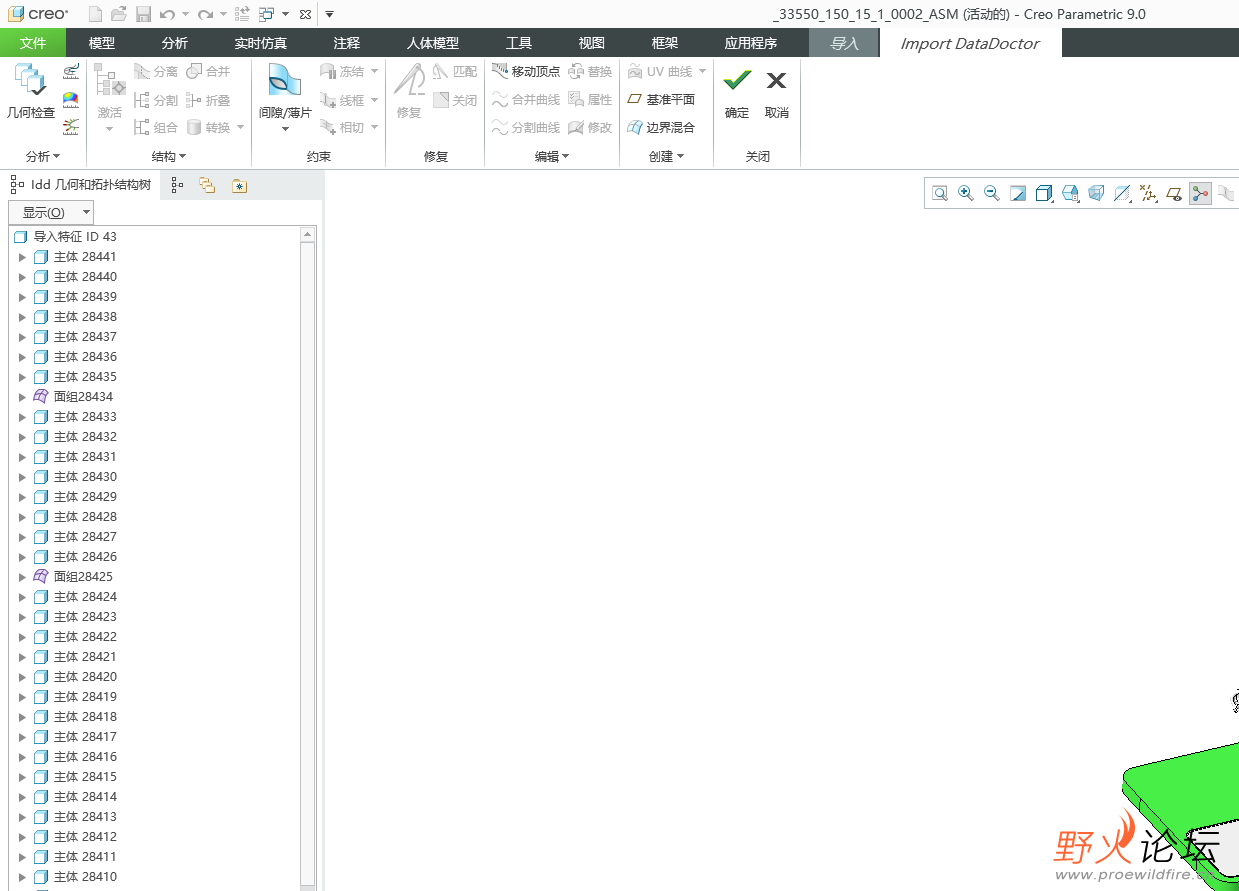The image size is (1239, 891).
Task: Toggle the spin center display
Action: tap(1200, 193)
